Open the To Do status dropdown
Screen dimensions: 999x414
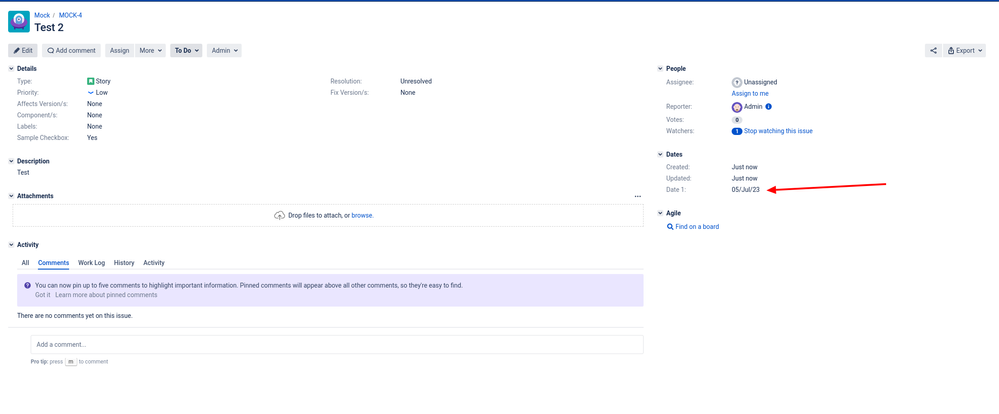pos(186,50)
